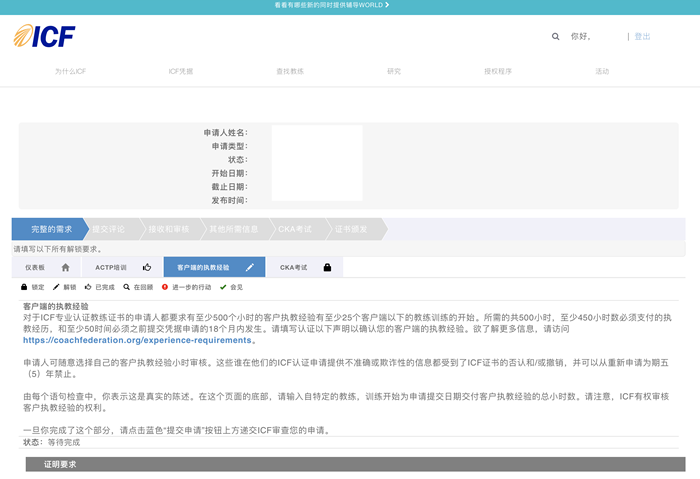The image size is (700, 479).
Task: Open the 查找教练 navigation menu
Action: coord(289,72)
